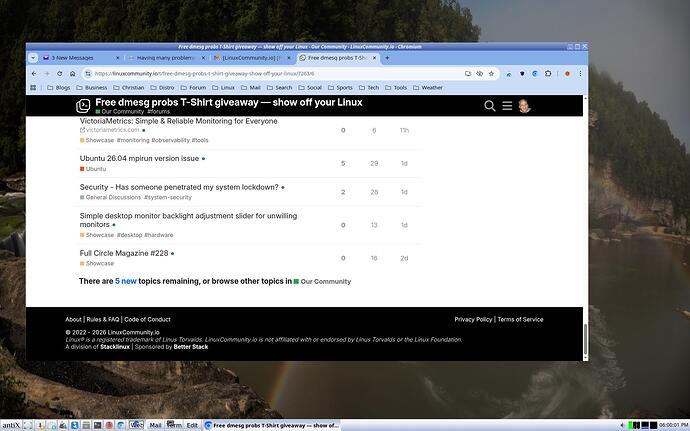Click the blue circular extension icon
The image size is (690, 431).
click(x=535, y=74)
